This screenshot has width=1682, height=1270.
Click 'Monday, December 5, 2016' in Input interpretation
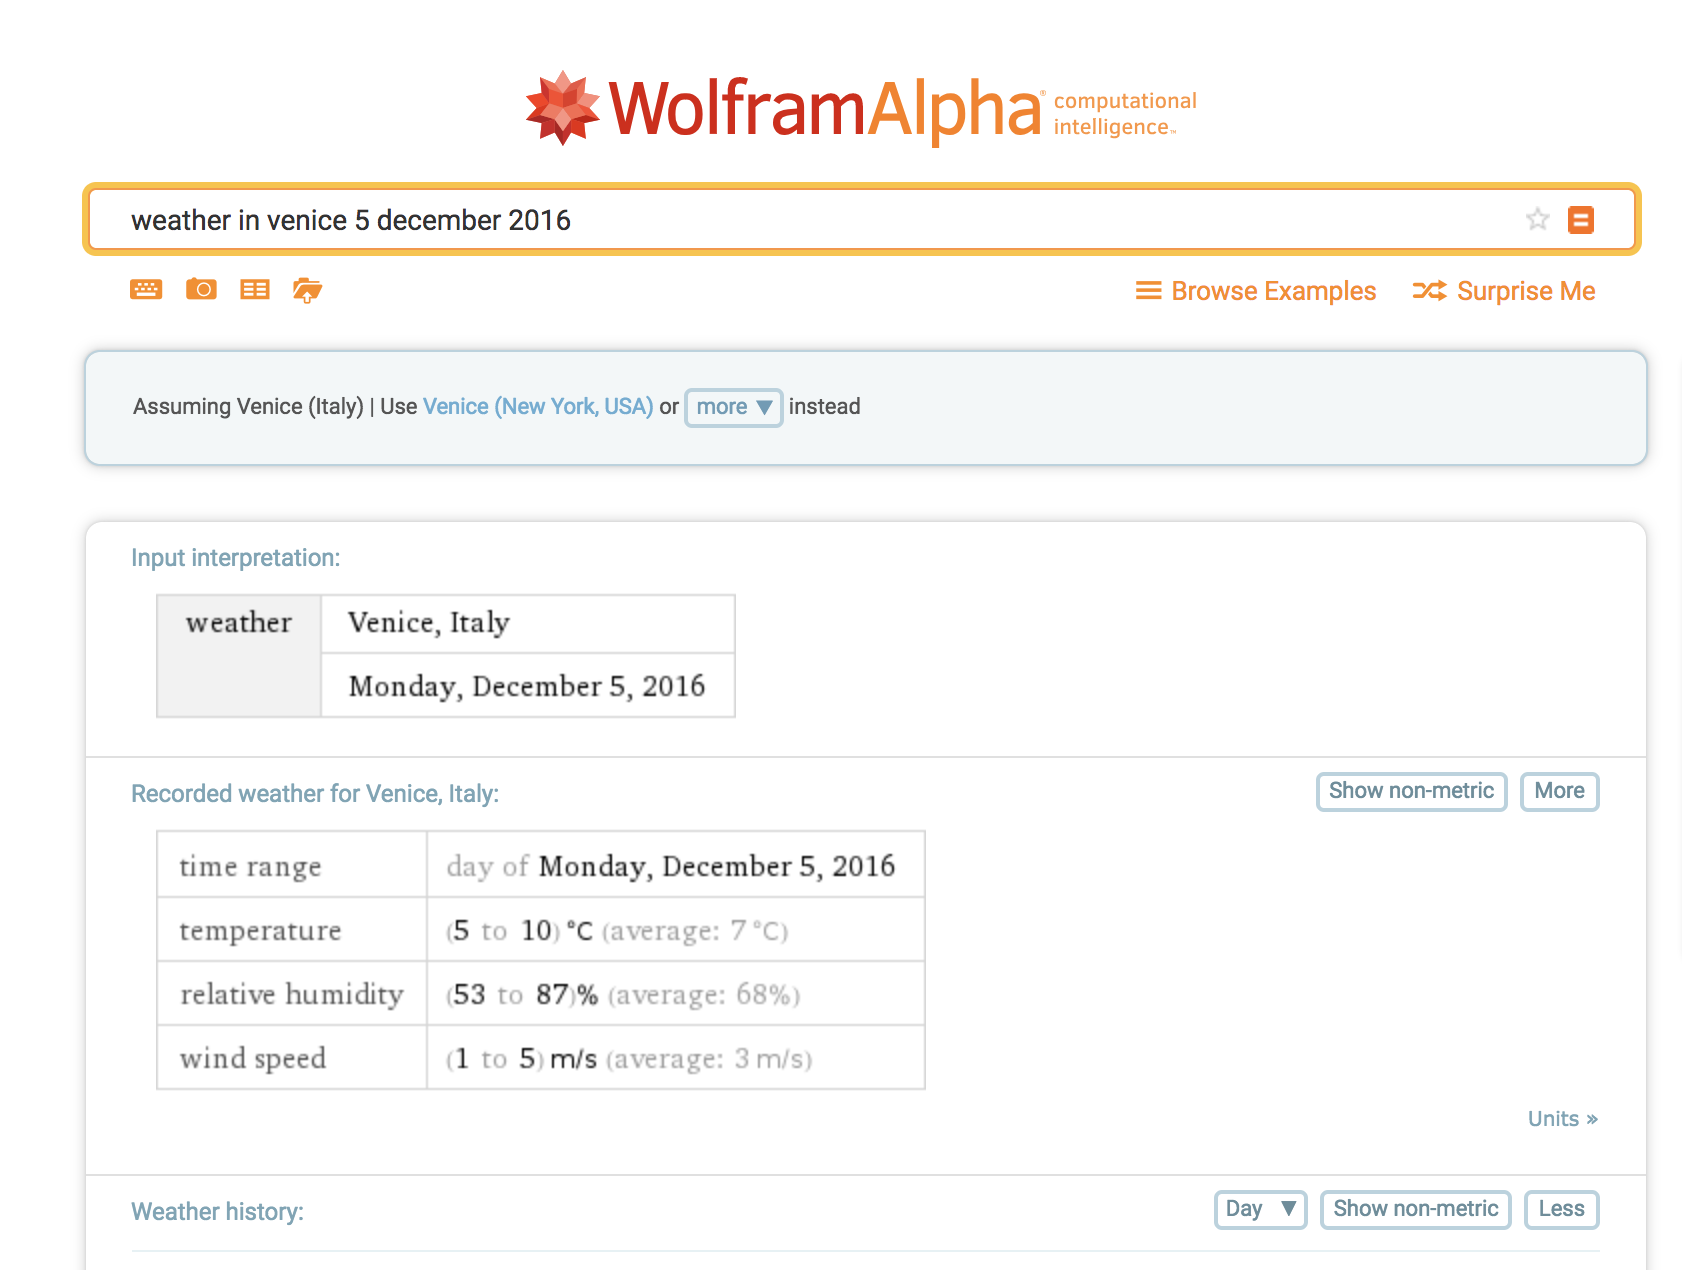coord(527,686)
